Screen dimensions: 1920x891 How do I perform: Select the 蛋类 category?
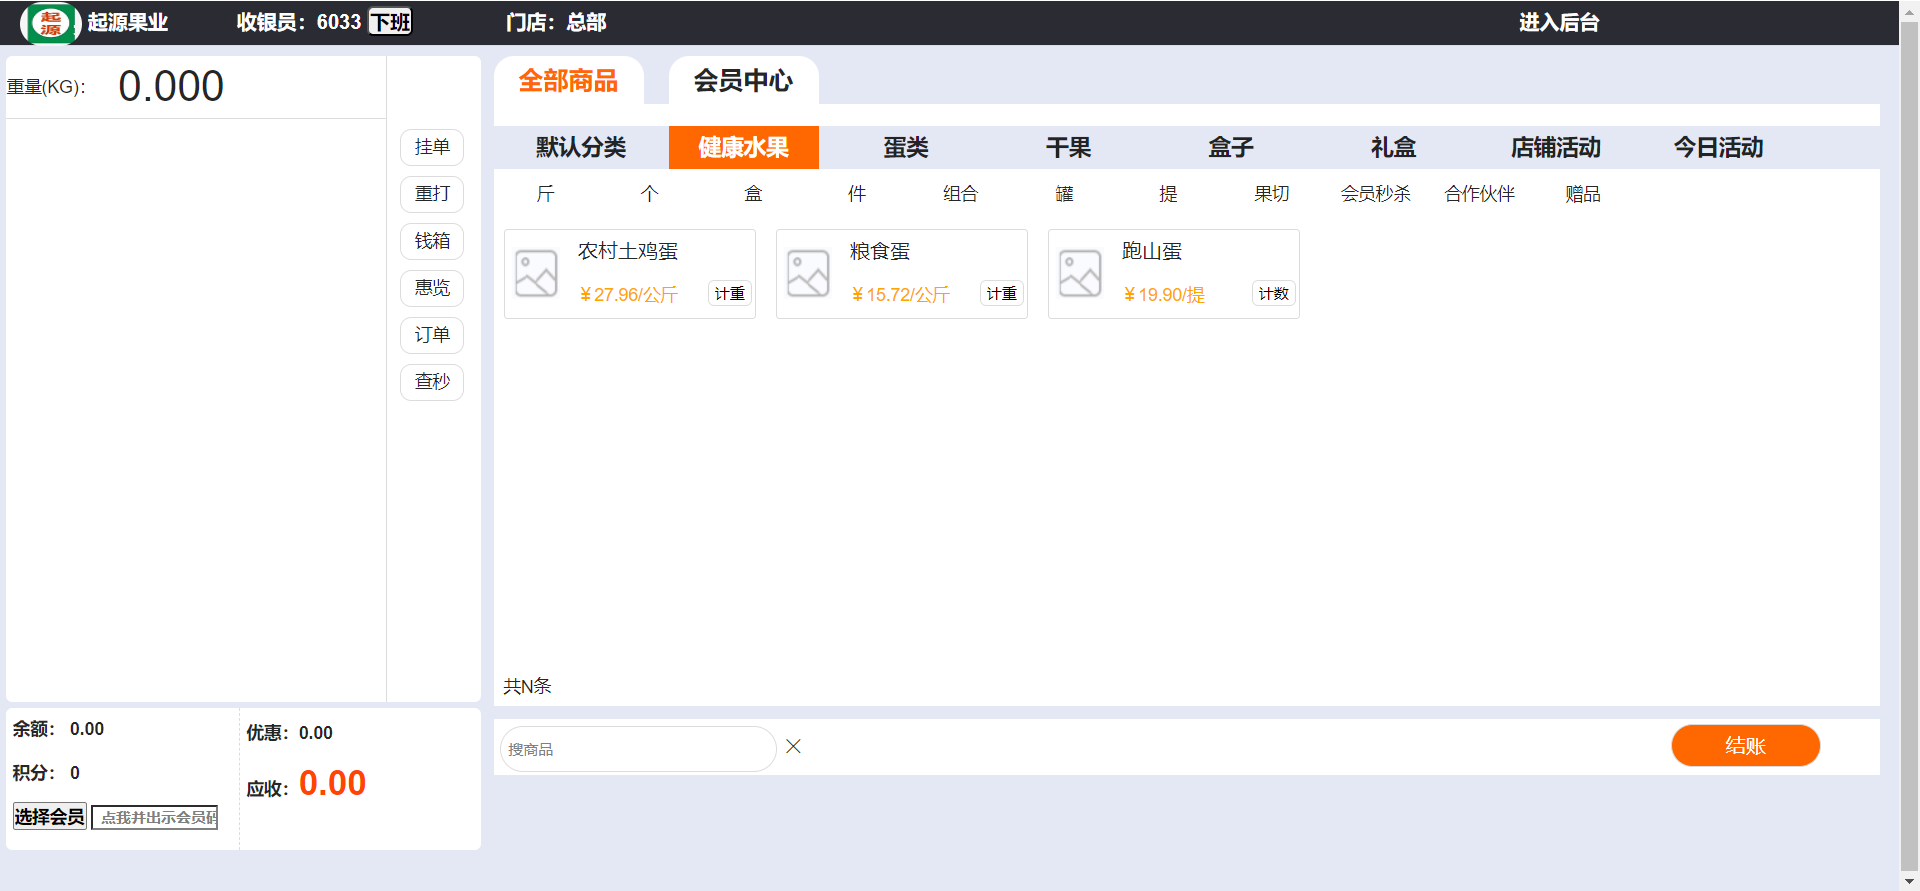(906, 147)
